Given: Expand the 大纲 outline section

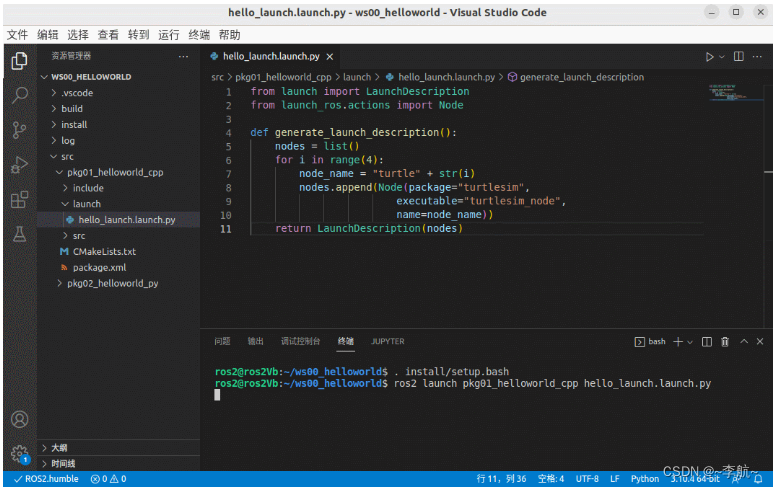Looking at the screenshot, I should (x=118, y=448).
